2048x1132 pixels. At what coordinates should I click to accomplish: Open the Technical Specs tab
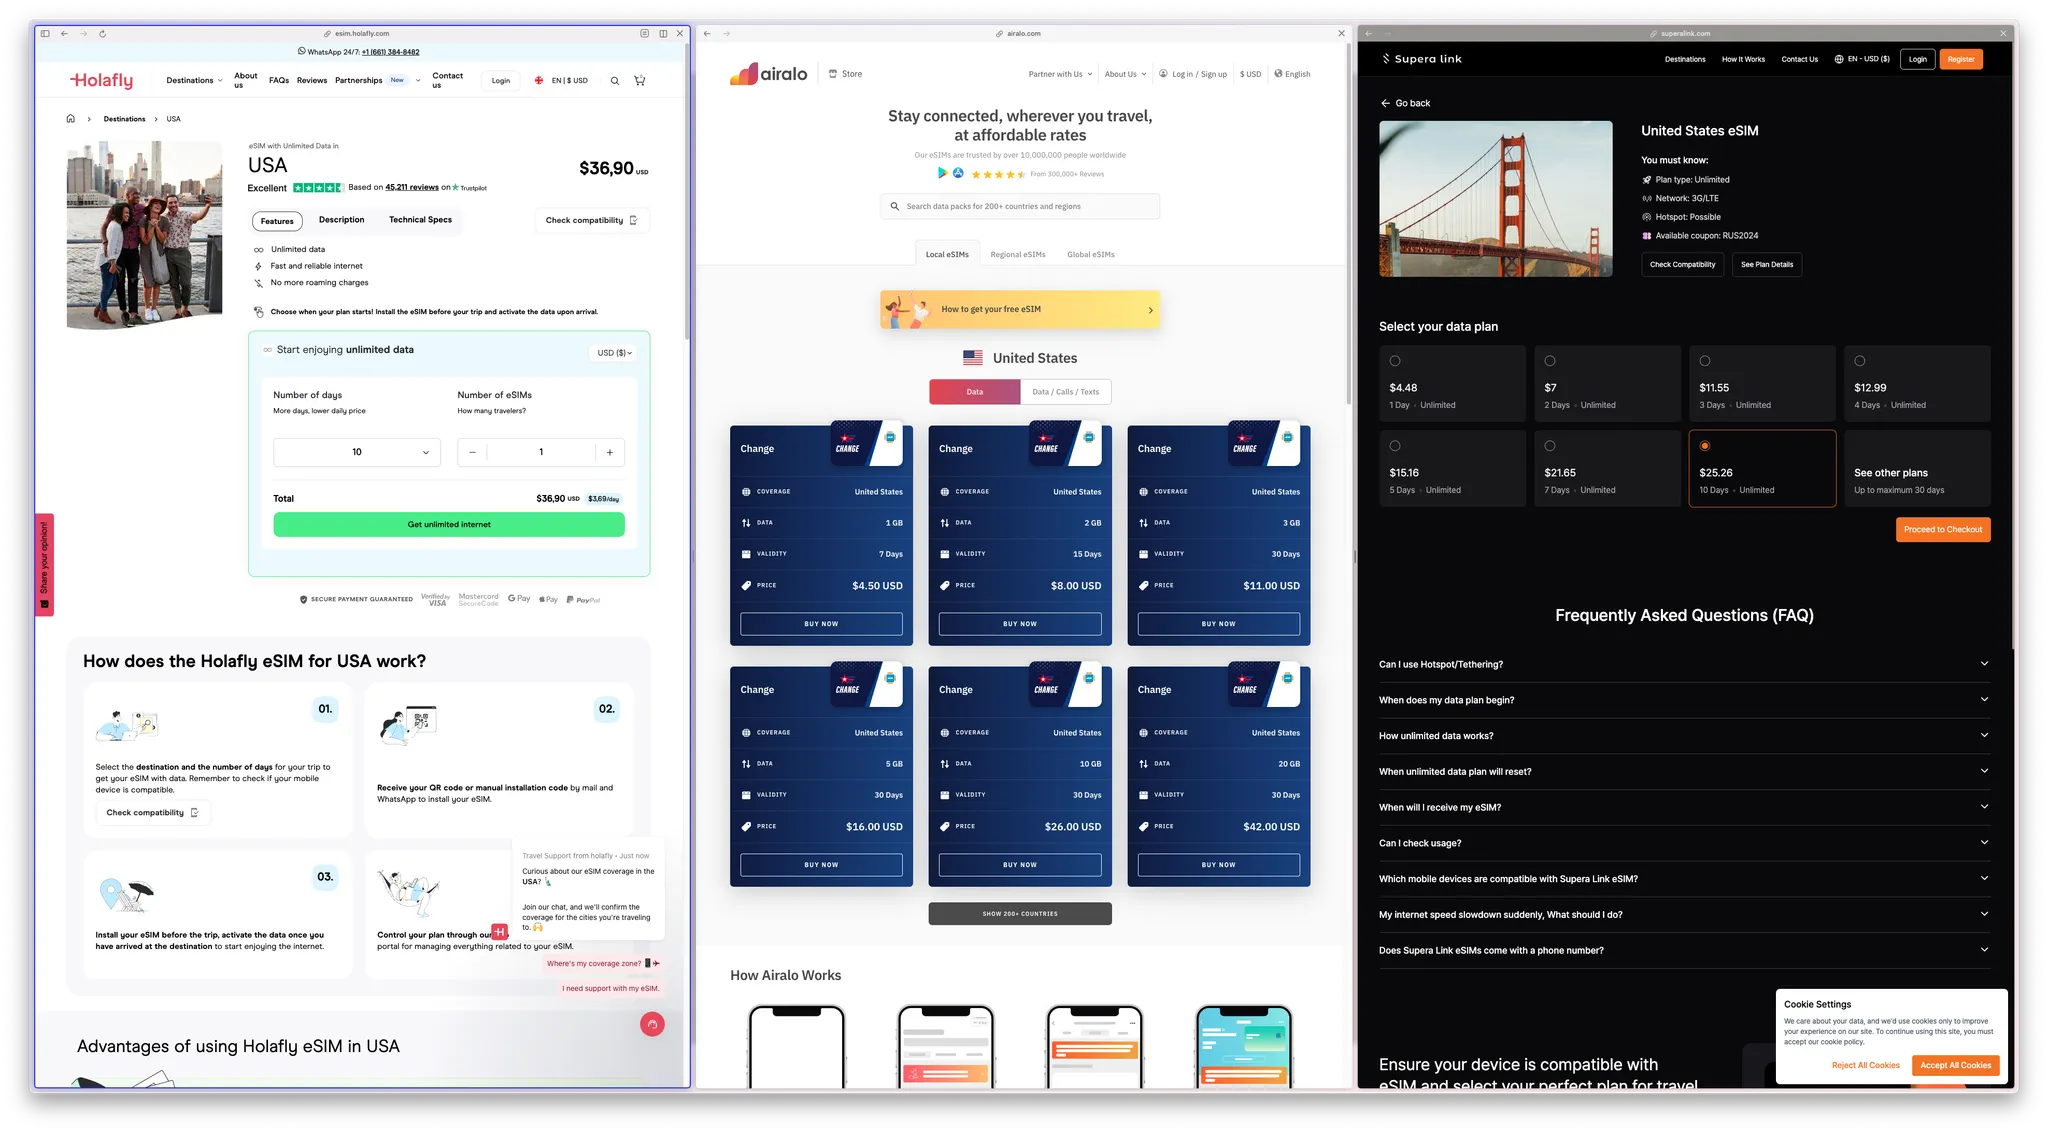[420, 220]
